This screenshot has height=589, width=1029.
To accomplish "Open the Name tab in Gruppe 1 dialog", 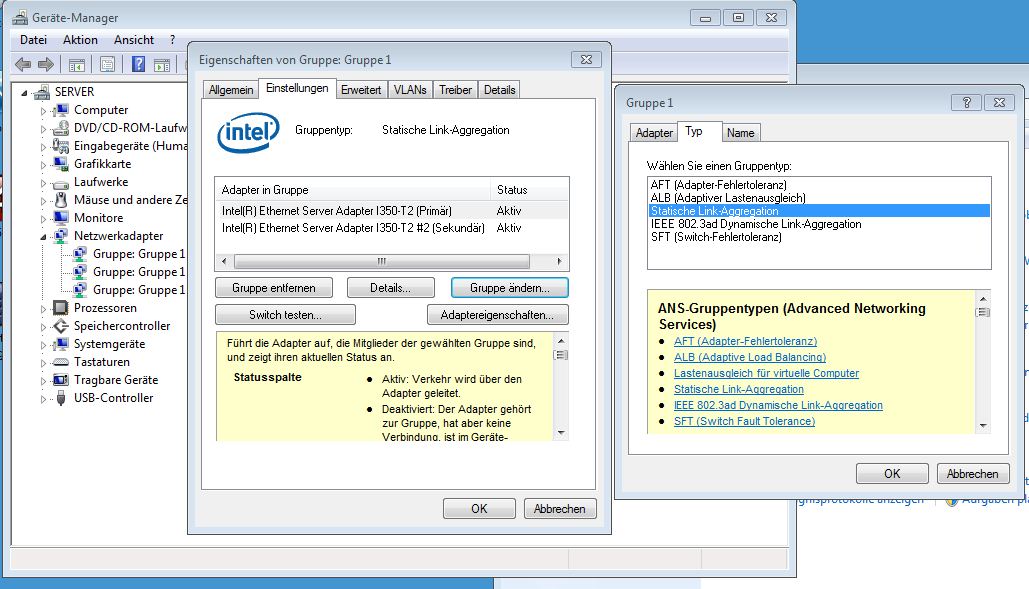I will click(740, 132).
